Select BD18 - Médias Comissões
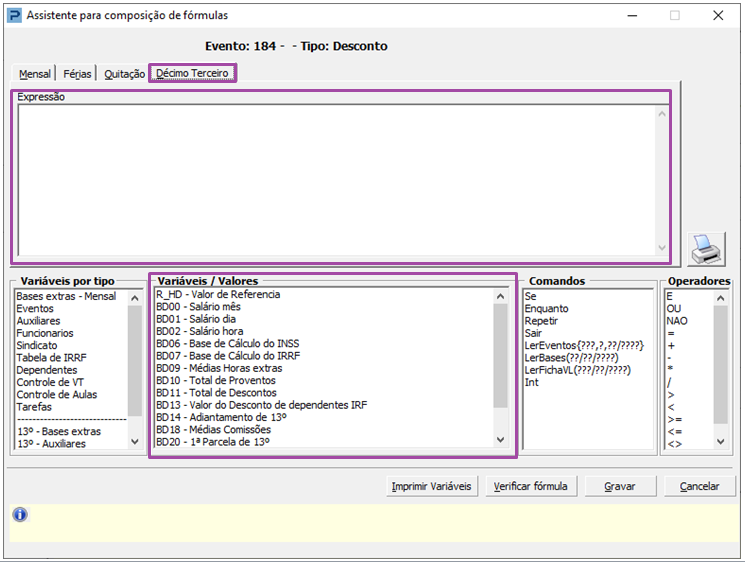The width and height of the screenshot is (745, 562). coord(214,430)
